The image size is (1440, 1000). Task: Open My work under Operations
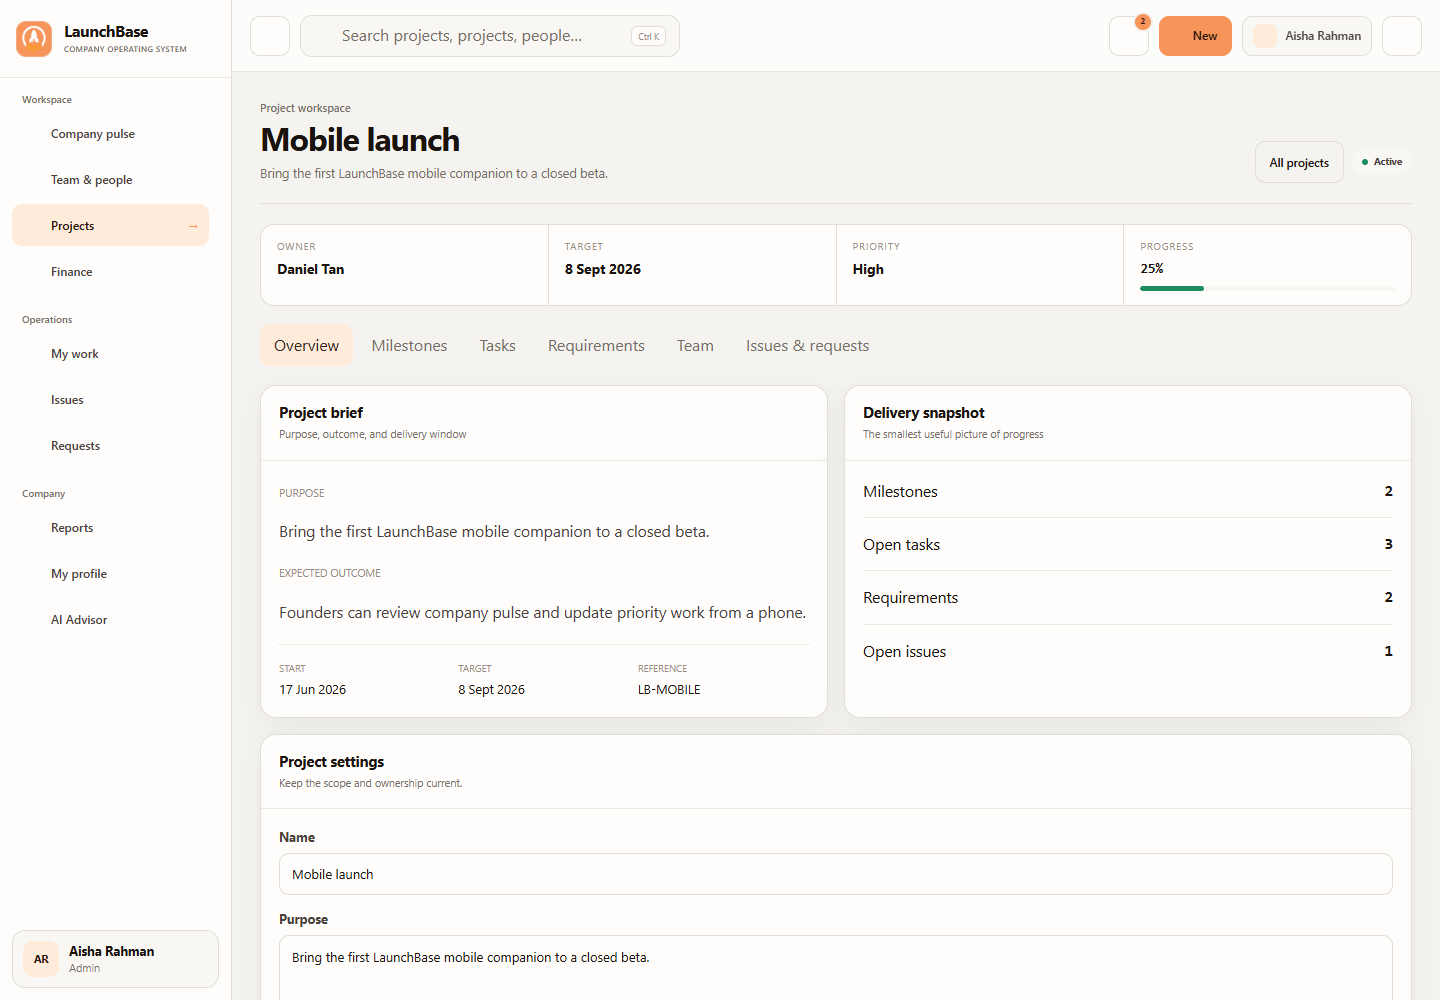pyautogui.click(x=110, y=354)
